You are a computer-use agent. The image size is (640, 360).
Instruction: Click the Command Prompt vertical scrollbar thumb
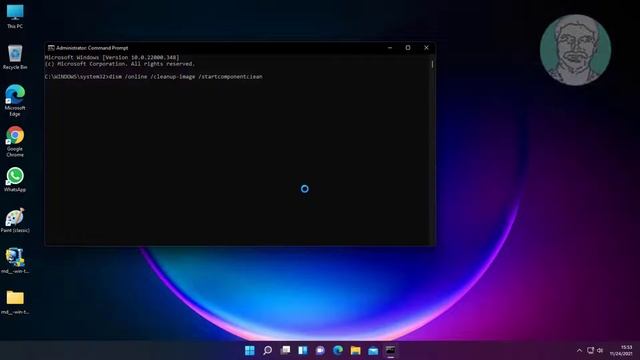(x=432, y=64)
